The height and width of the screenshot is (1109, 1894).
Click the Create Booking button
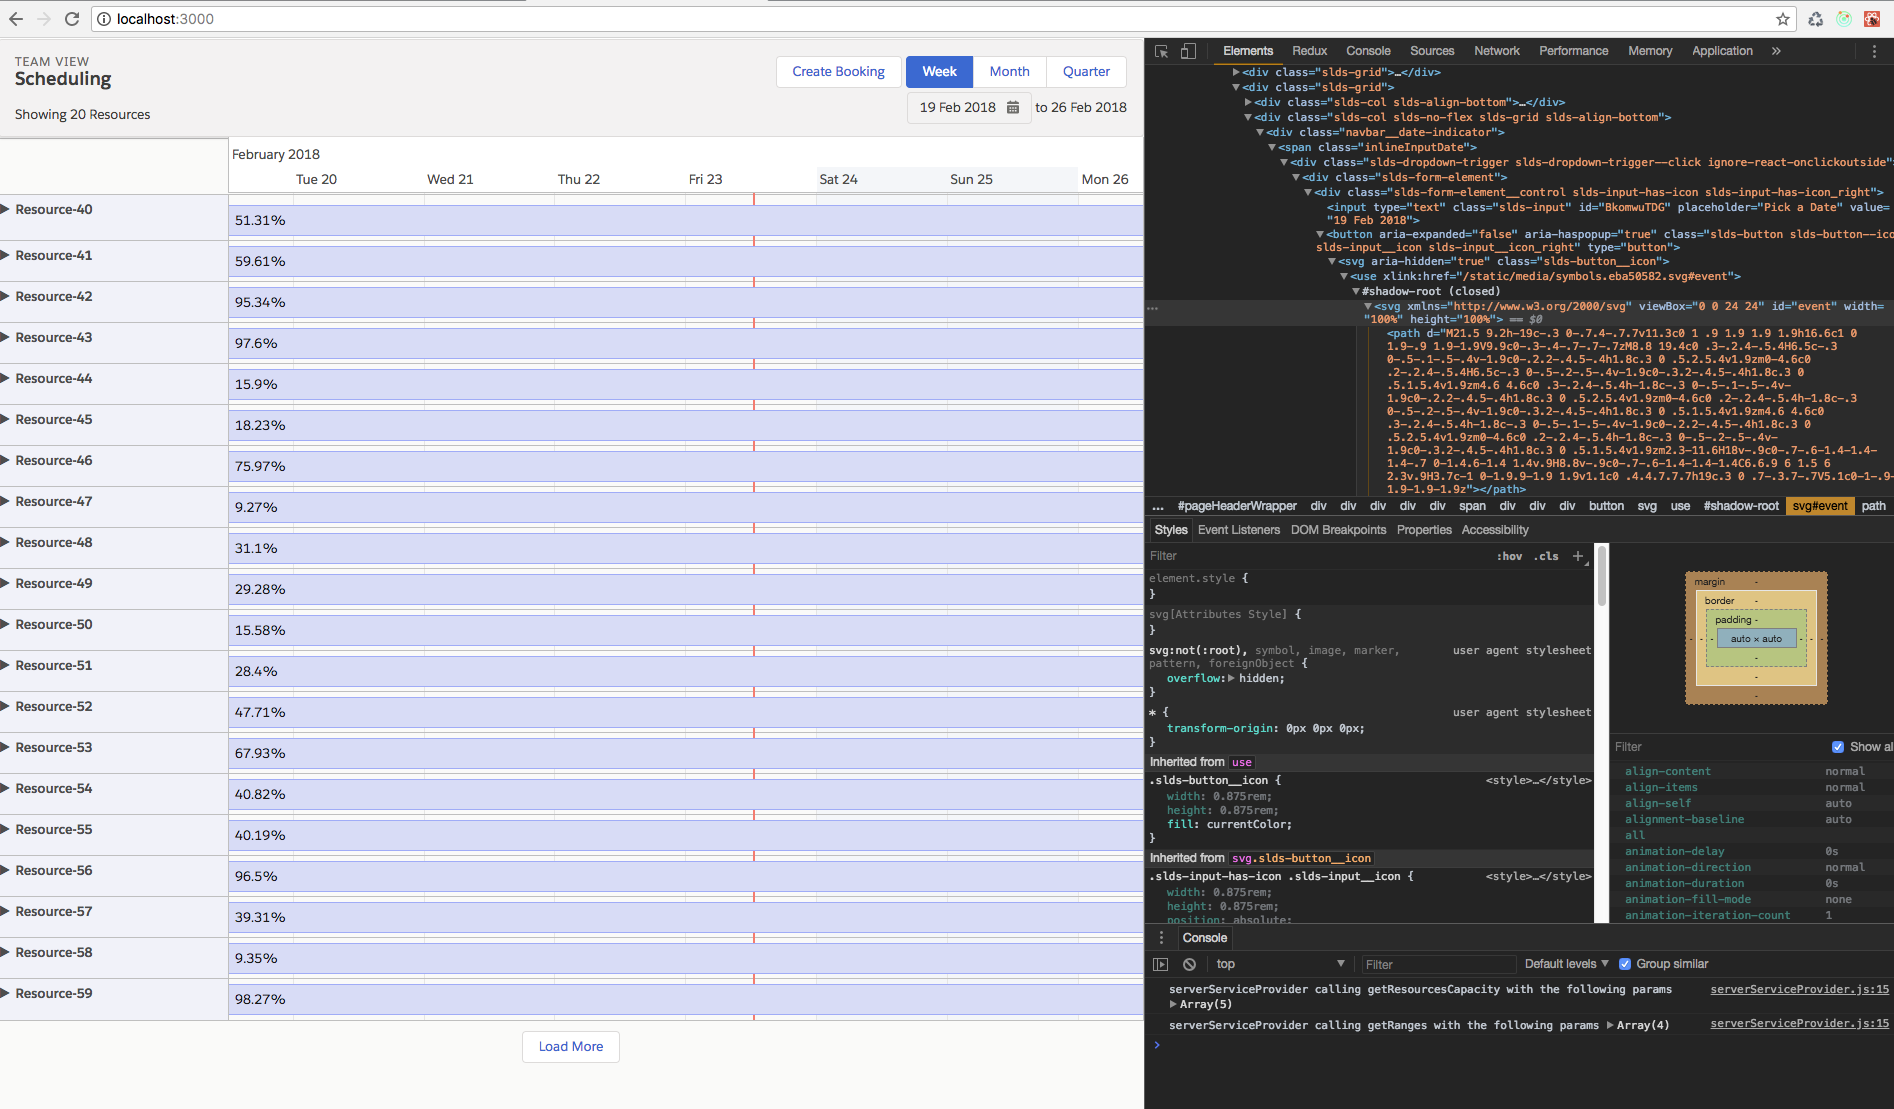pyautogui.click(x=838, y=71)
